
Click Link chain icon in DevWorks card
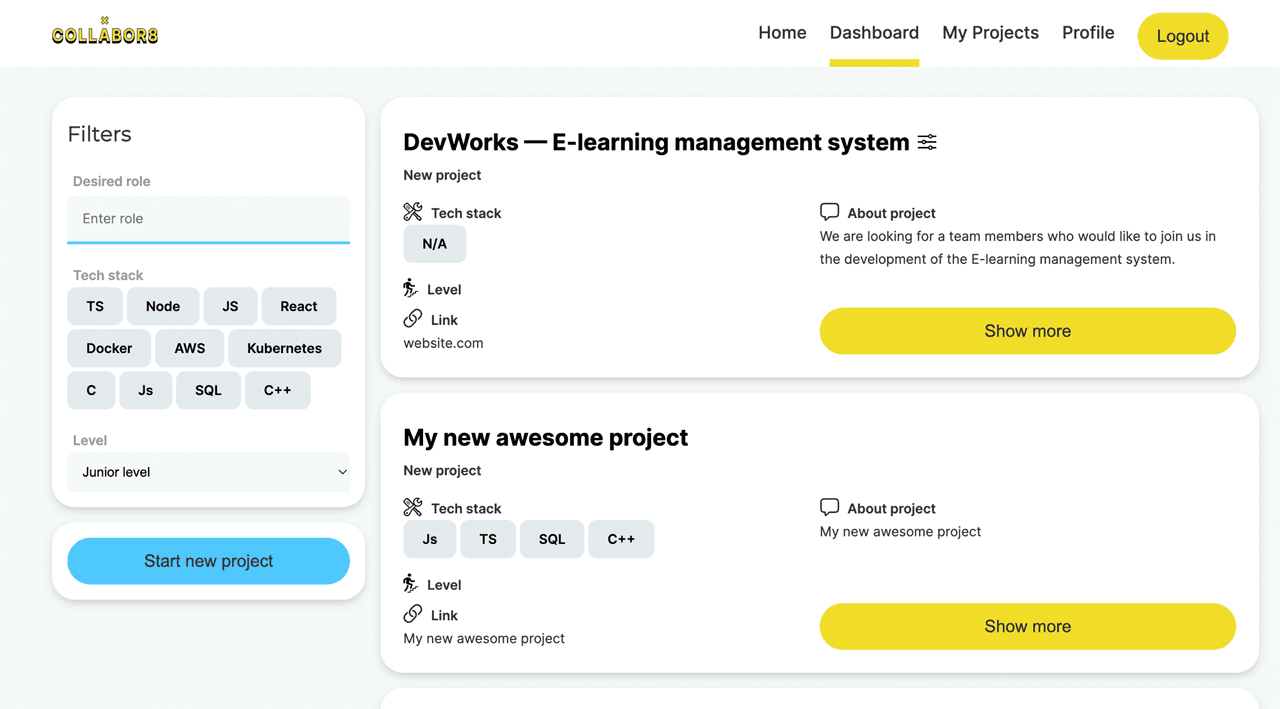coord(413,318)
